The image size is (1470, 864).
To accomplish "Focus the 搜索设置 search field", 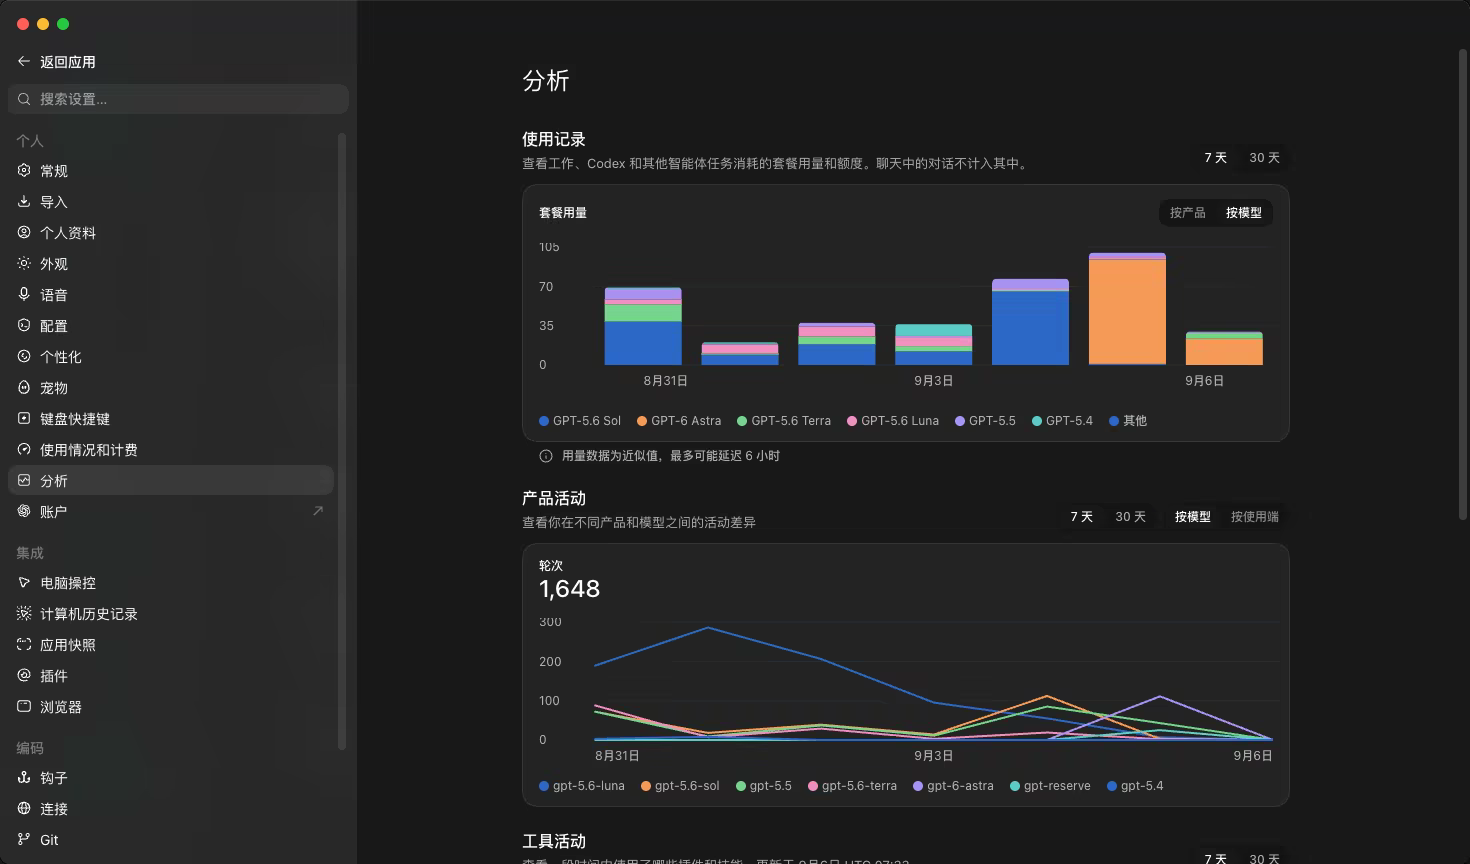I will click(178, 99).
